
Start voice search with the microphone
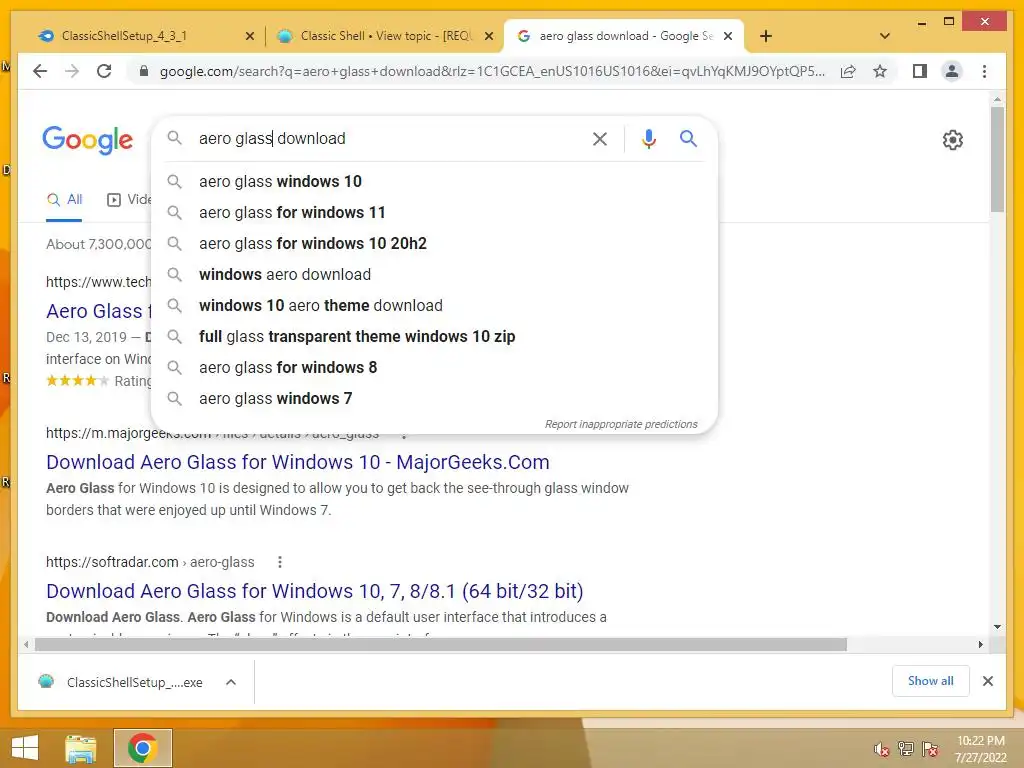648,138
